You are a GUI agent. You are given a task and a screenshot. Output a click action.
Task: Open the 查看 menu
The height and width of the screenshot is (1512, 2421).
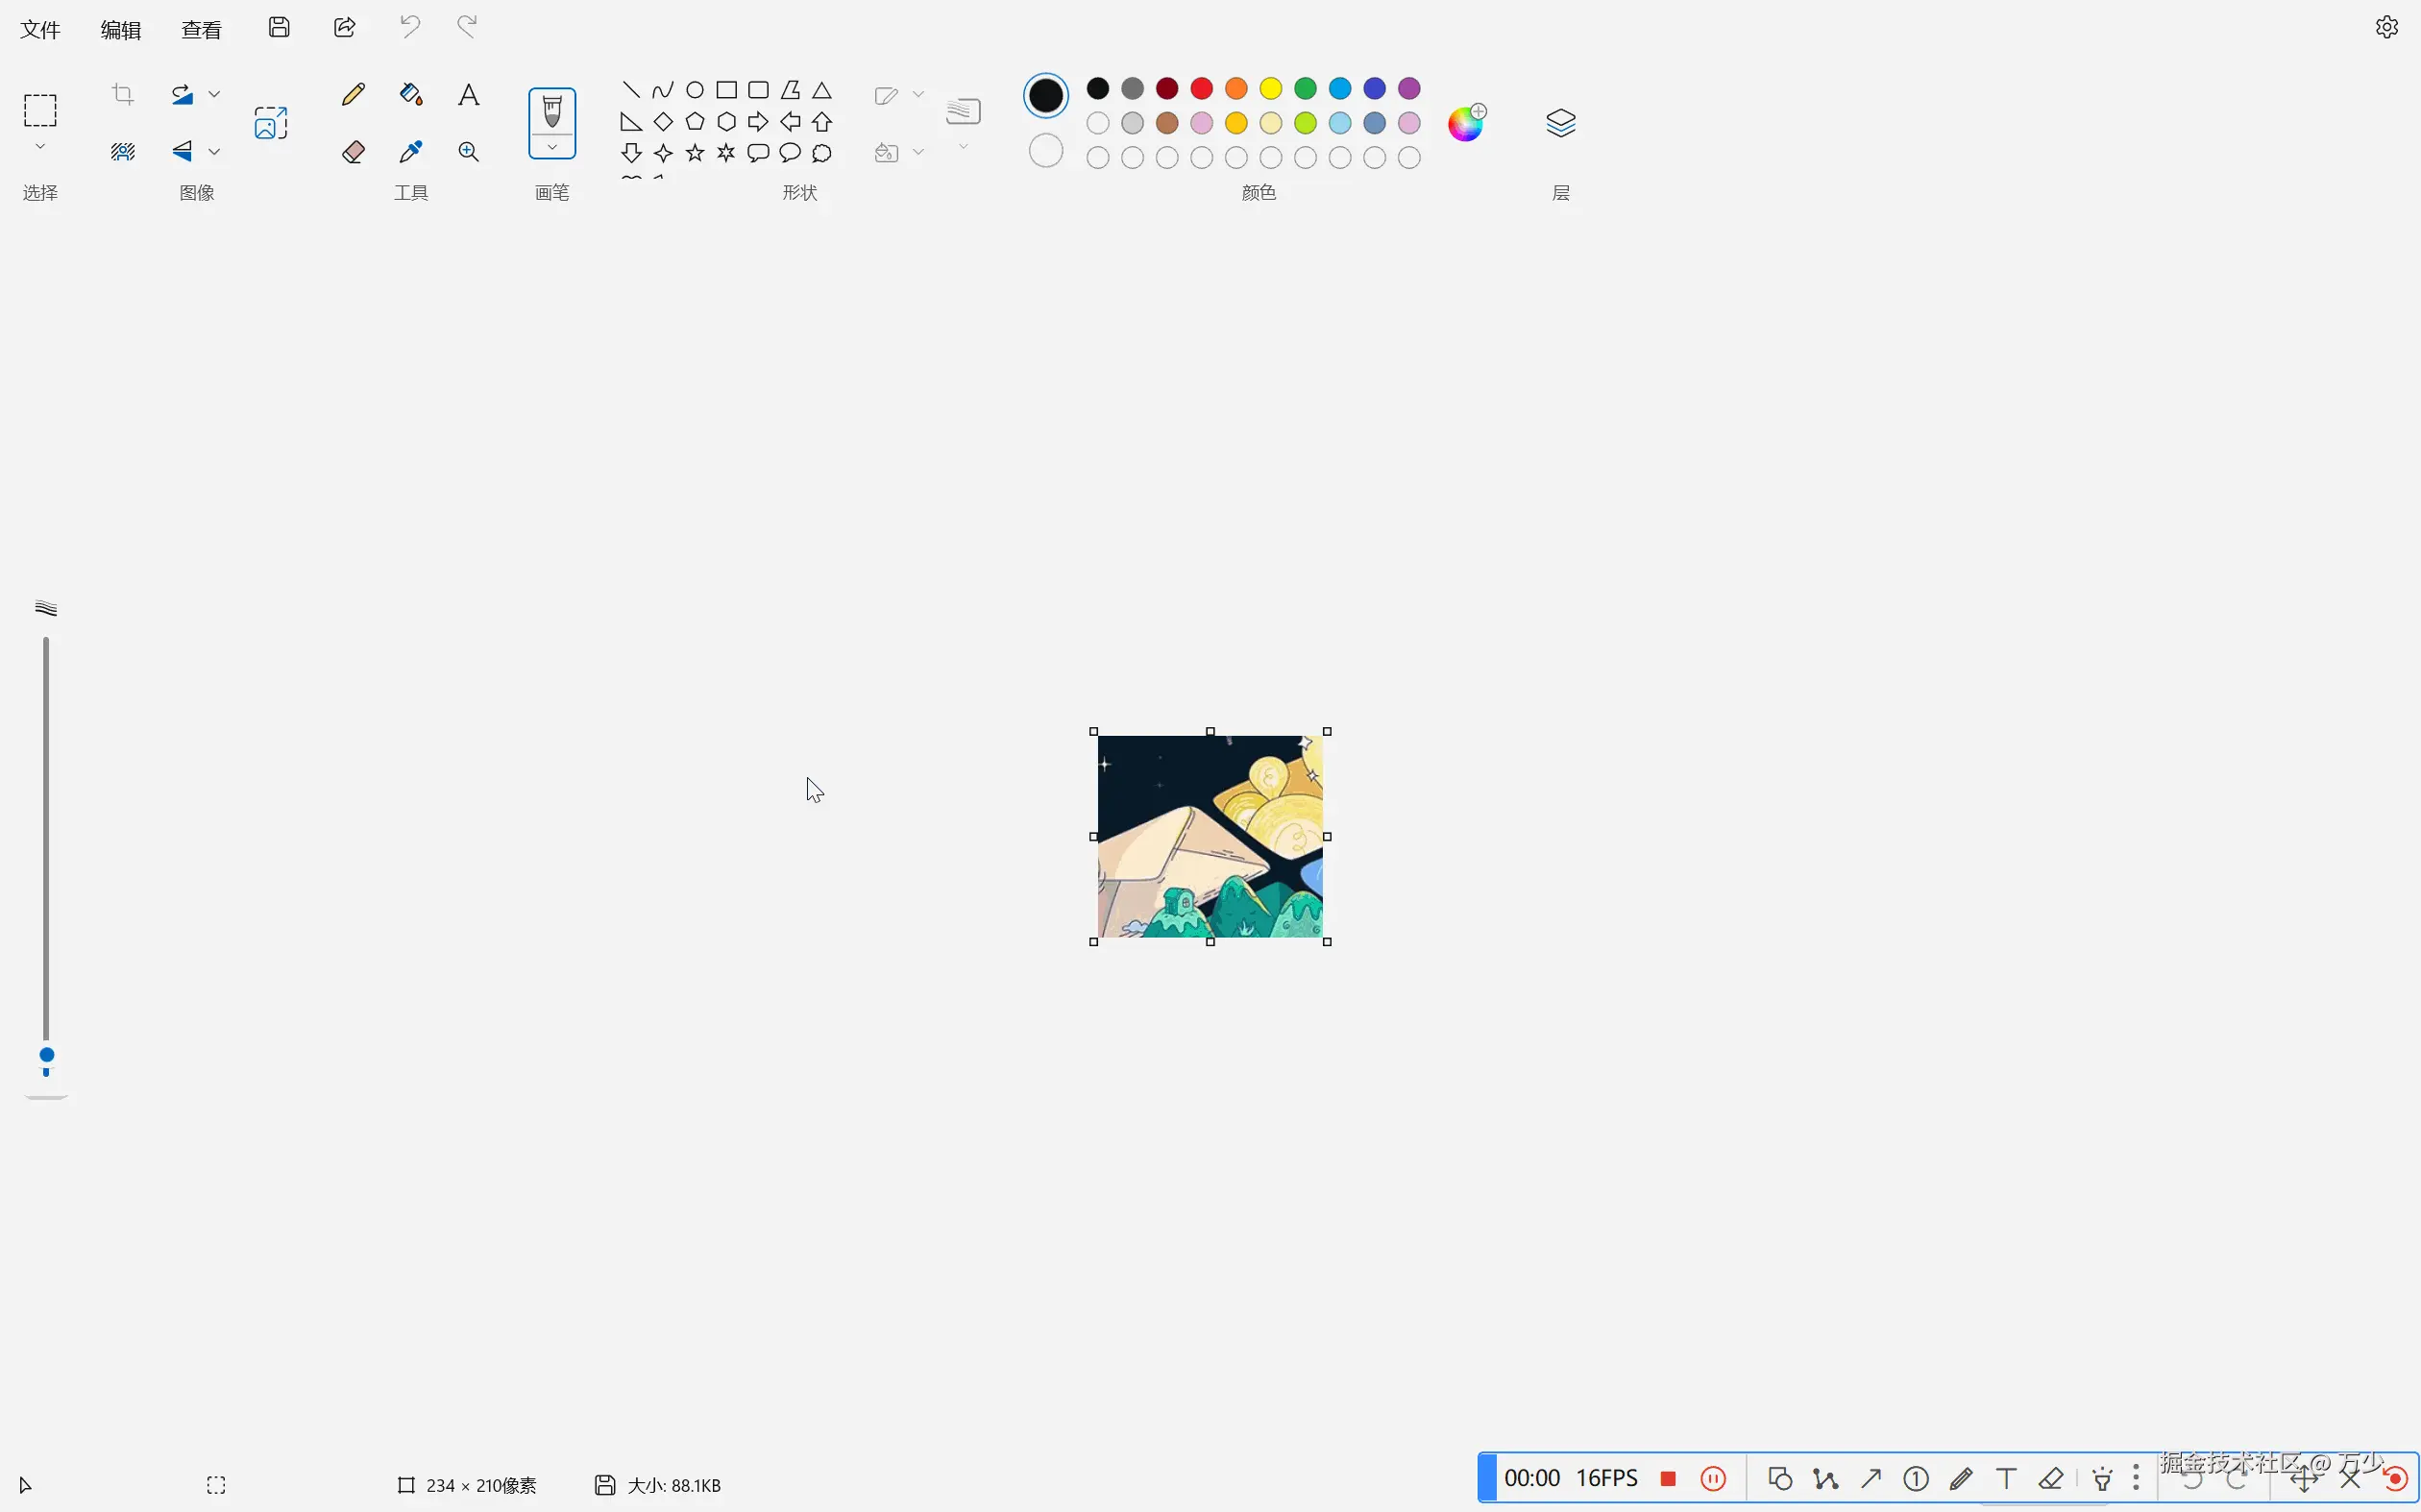[201, 30]
